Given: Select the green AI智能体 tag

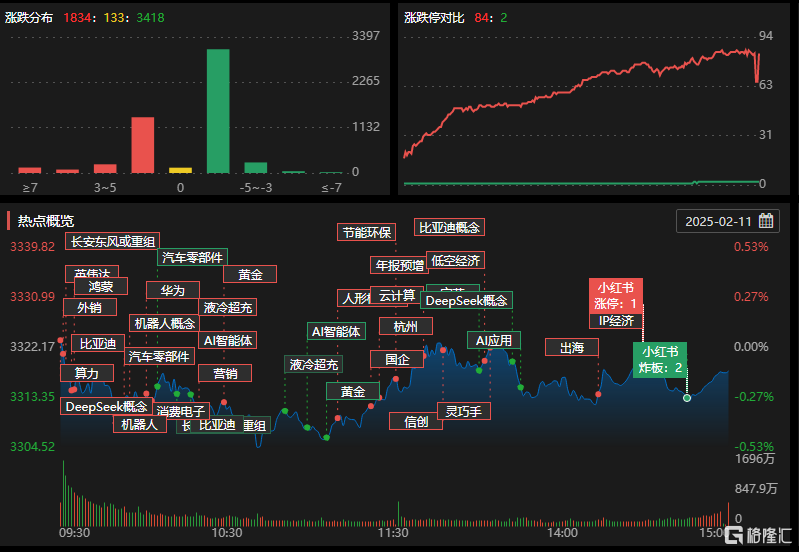Looking at the screenshot, I should click(x=336, y=331).
